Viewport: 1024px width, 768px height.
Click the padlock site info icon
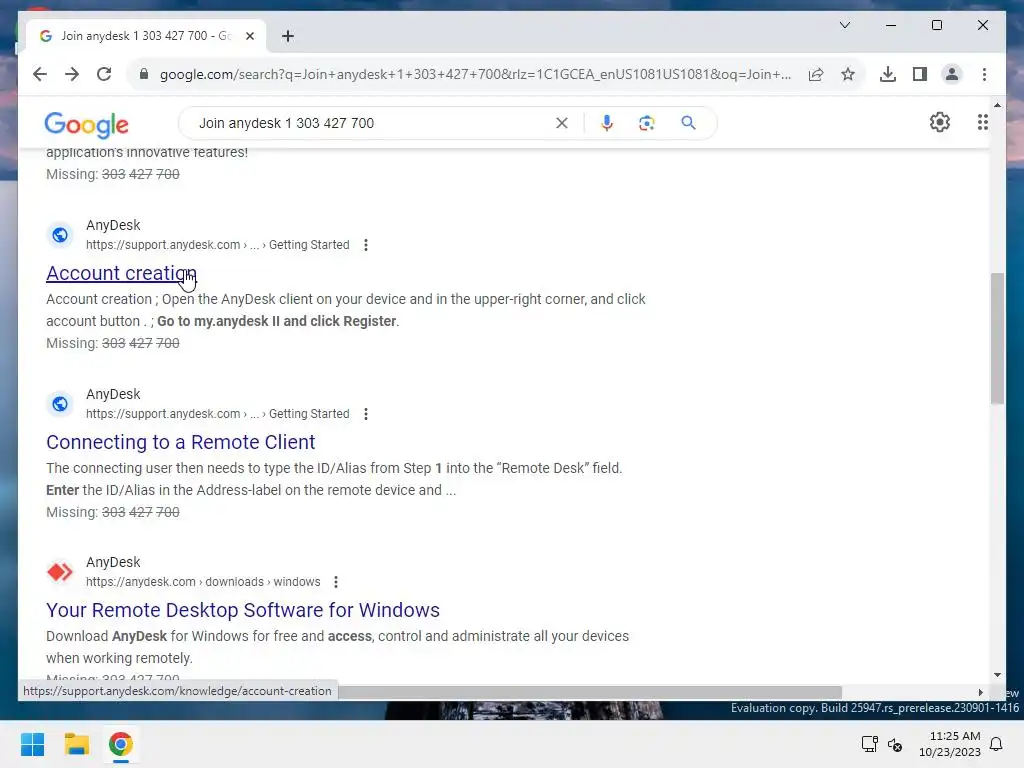(144, 74)
